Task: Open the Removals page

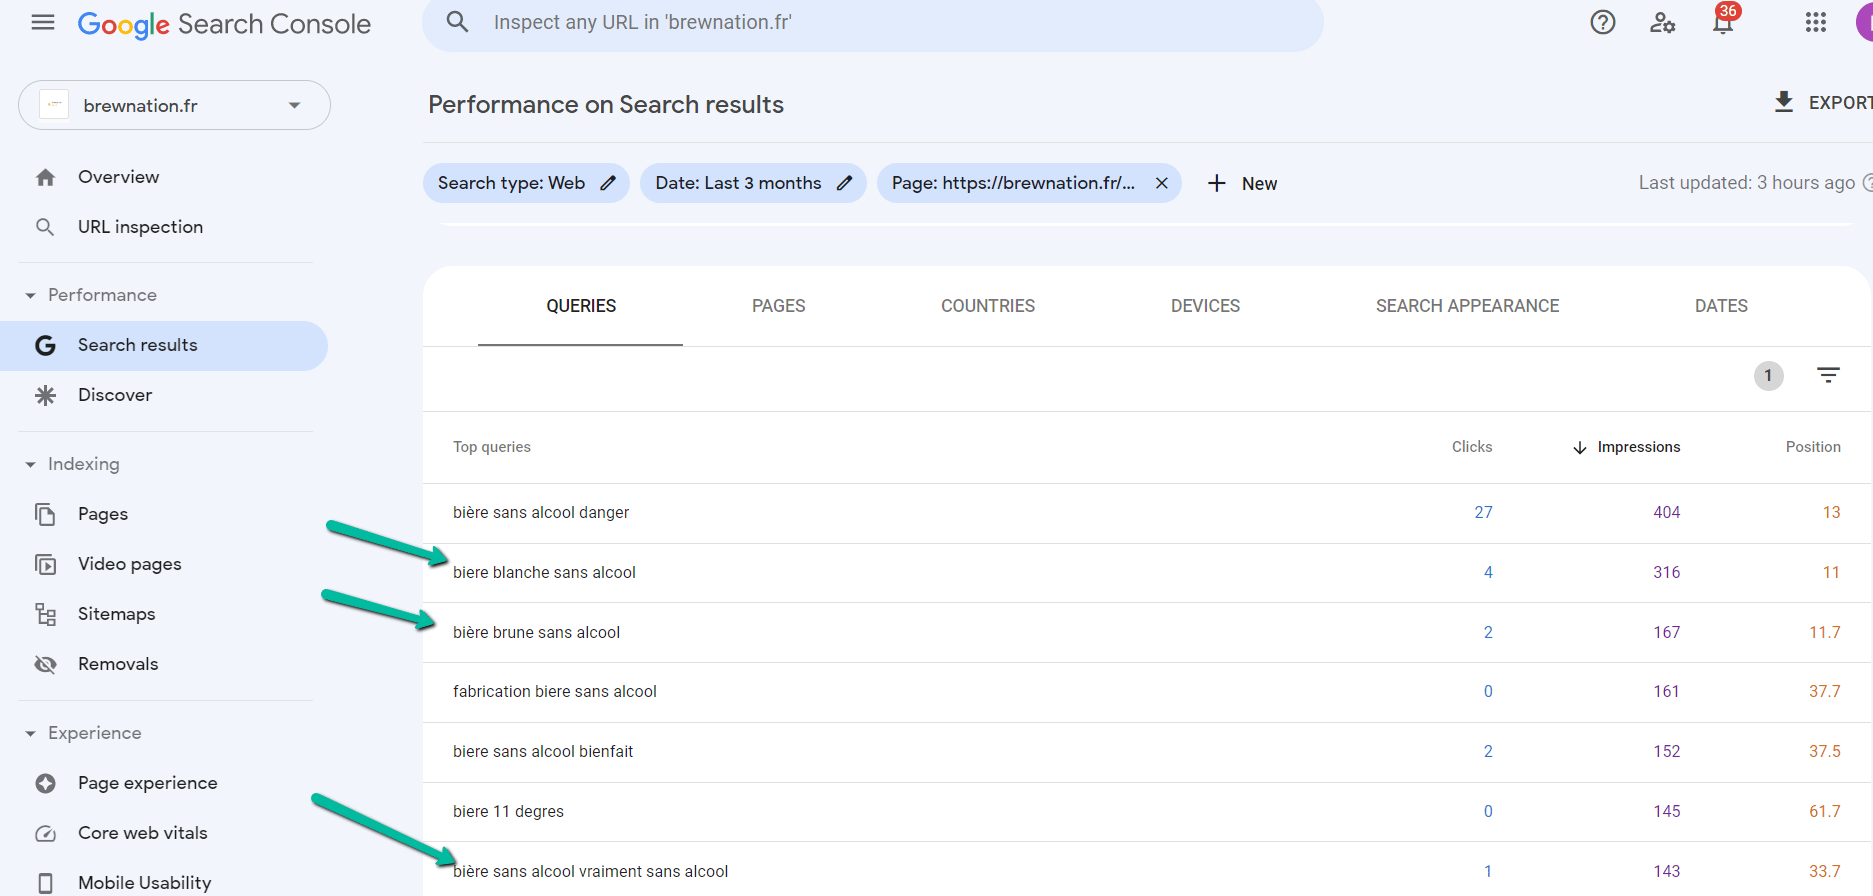Action: click(x=118, y=664)
